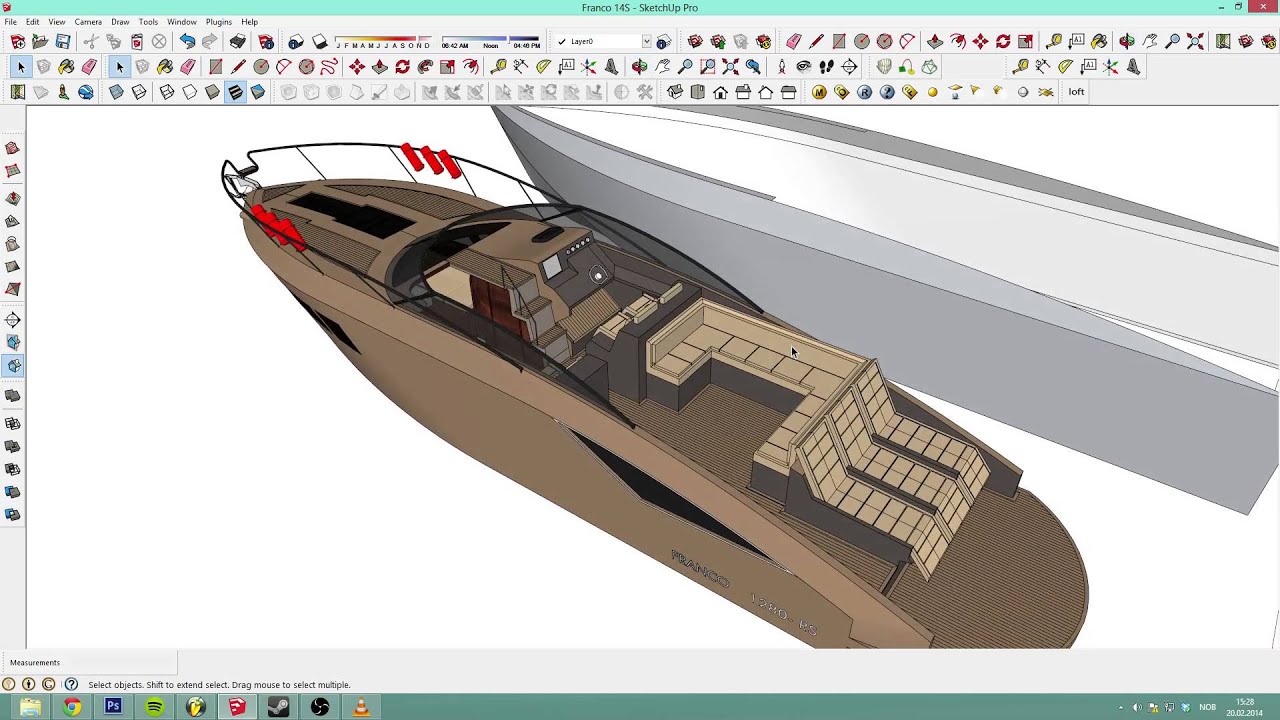Viewport: 1280px width, 720px height.
Task: Open Chrome from the taskbar
Action: [x=72, y=707]
